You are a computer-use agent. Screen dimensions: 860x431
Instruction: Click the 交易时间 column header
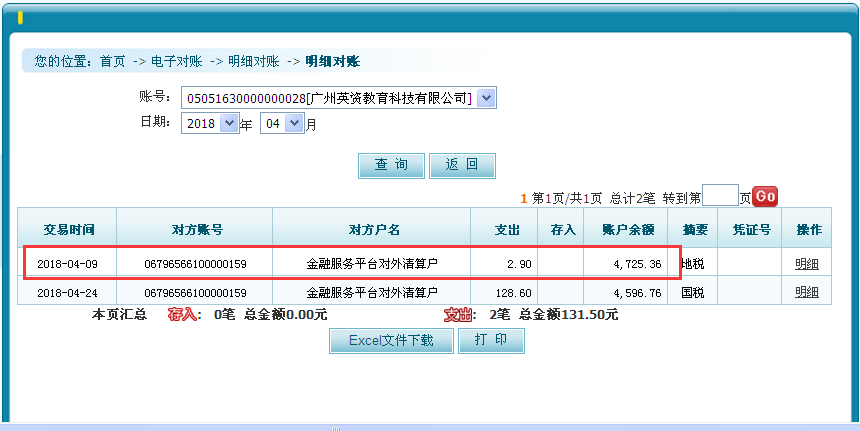point(68,229)
